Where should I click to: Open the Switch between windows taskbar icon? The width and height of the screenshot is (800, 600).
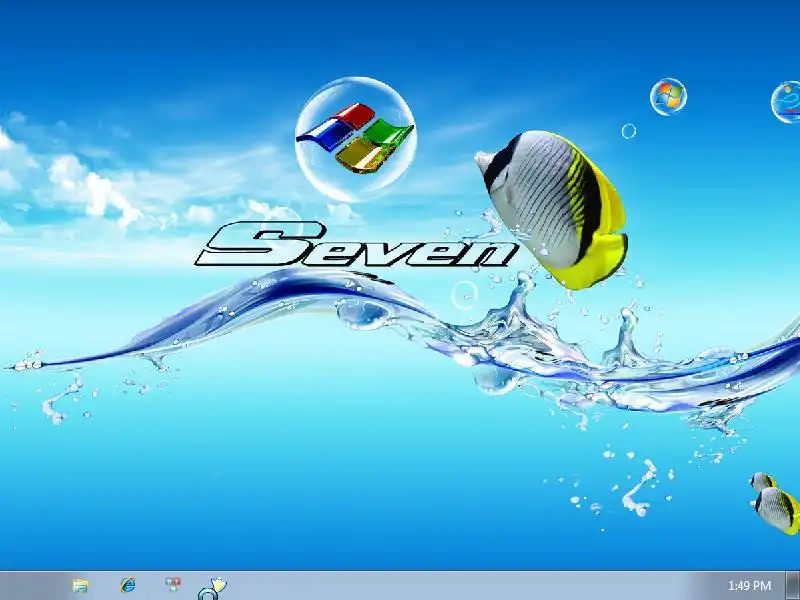tap(173, 584)
